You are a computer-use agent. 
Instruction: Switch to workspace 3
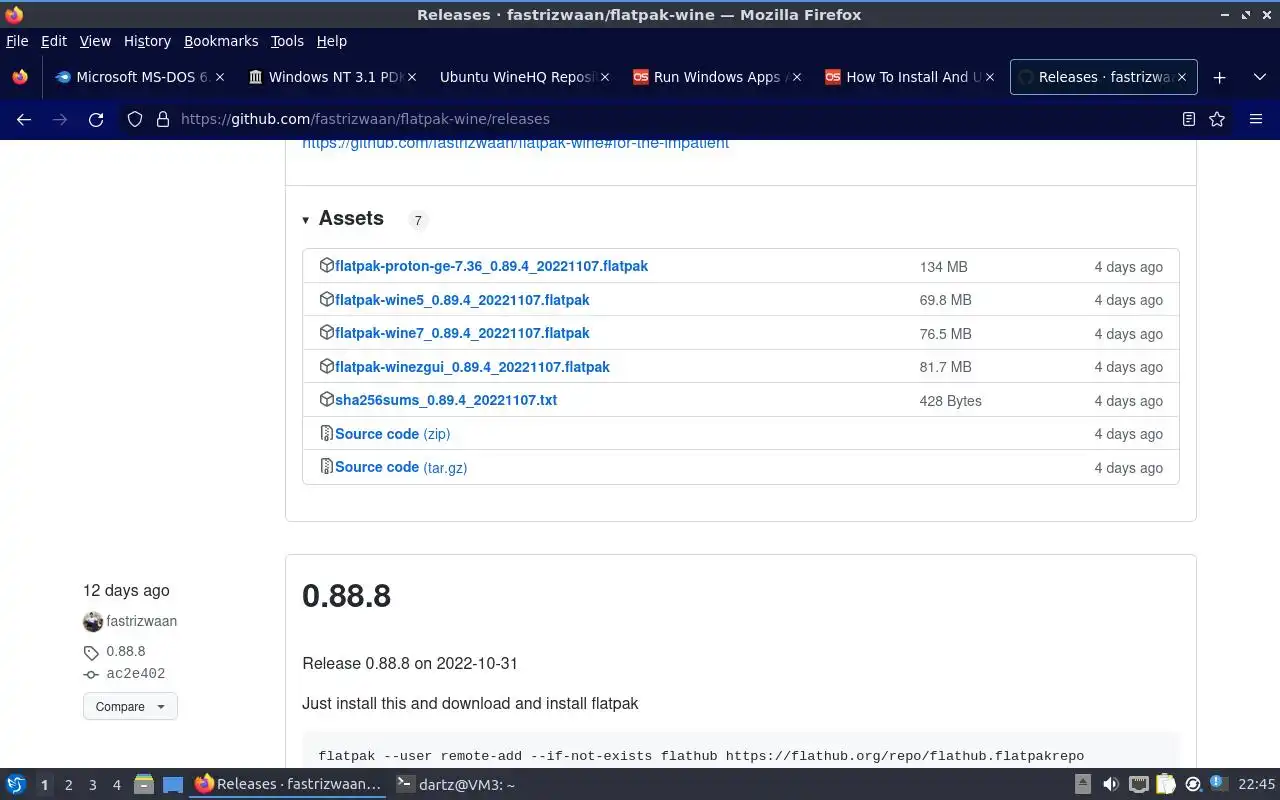coord(93,785)
